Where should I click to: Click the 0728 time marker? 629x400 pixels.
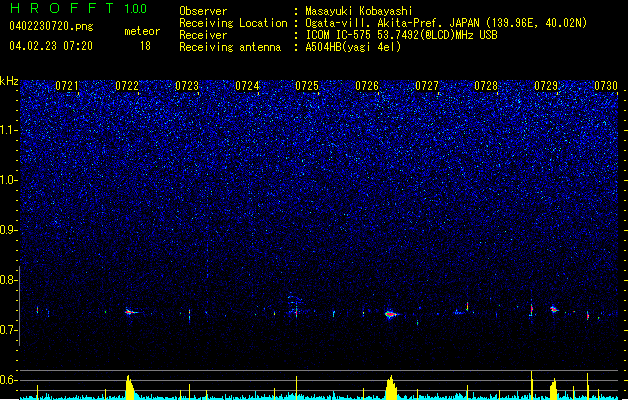pyautogui.click(x=486, y=86)
